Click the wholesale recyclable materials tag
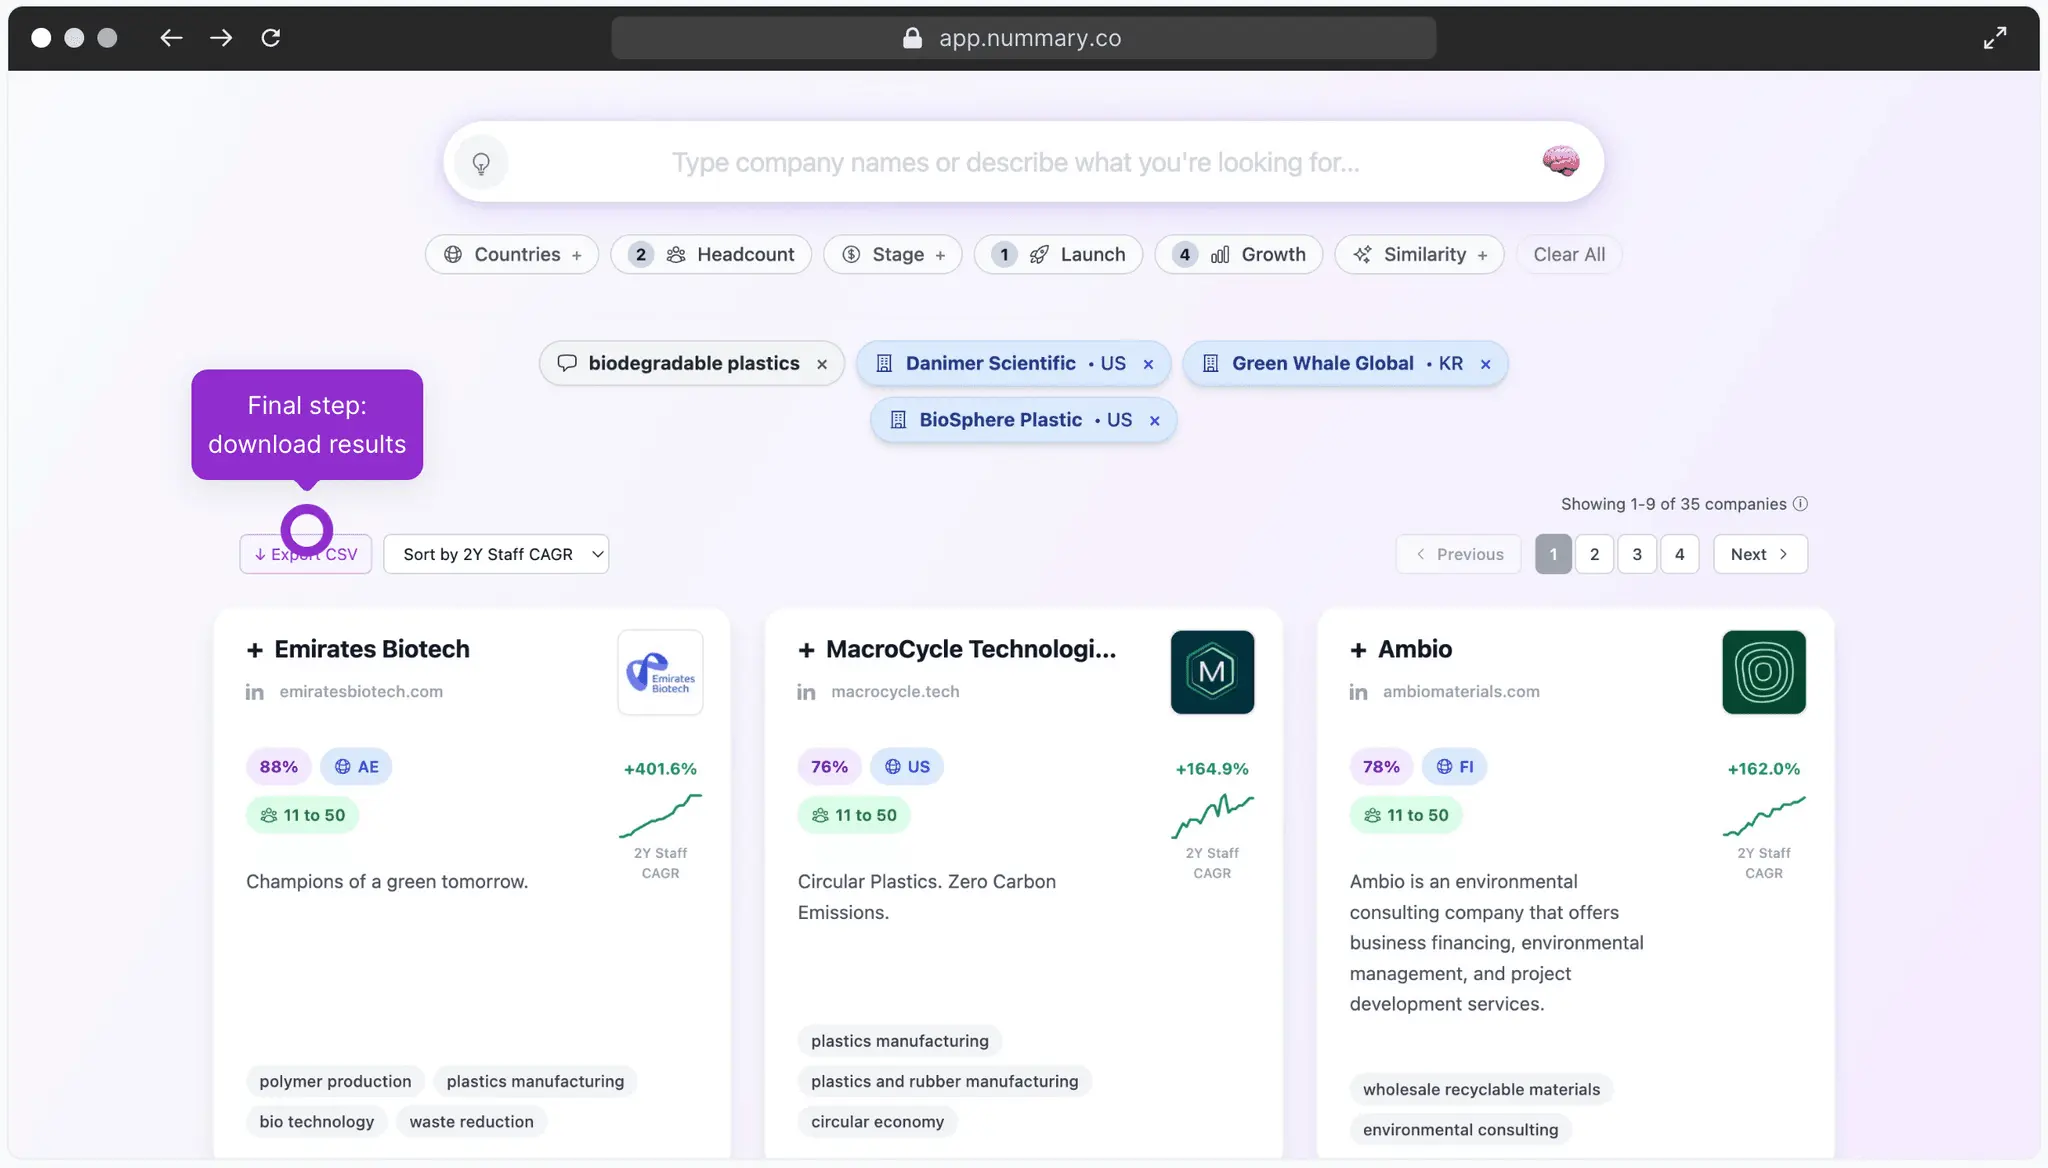The image size is (2048, 1168). (1481, 1090)
